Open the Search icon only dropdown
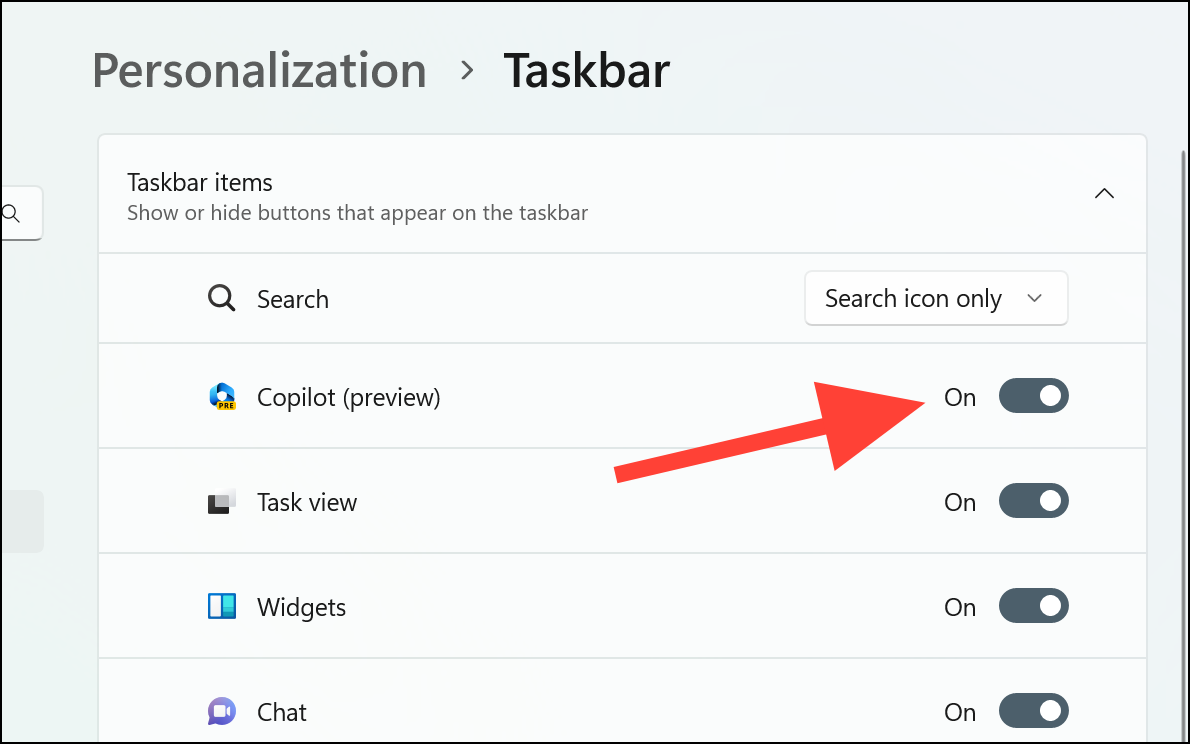This screenshot has width=1190, height=744. click(935, 298)
